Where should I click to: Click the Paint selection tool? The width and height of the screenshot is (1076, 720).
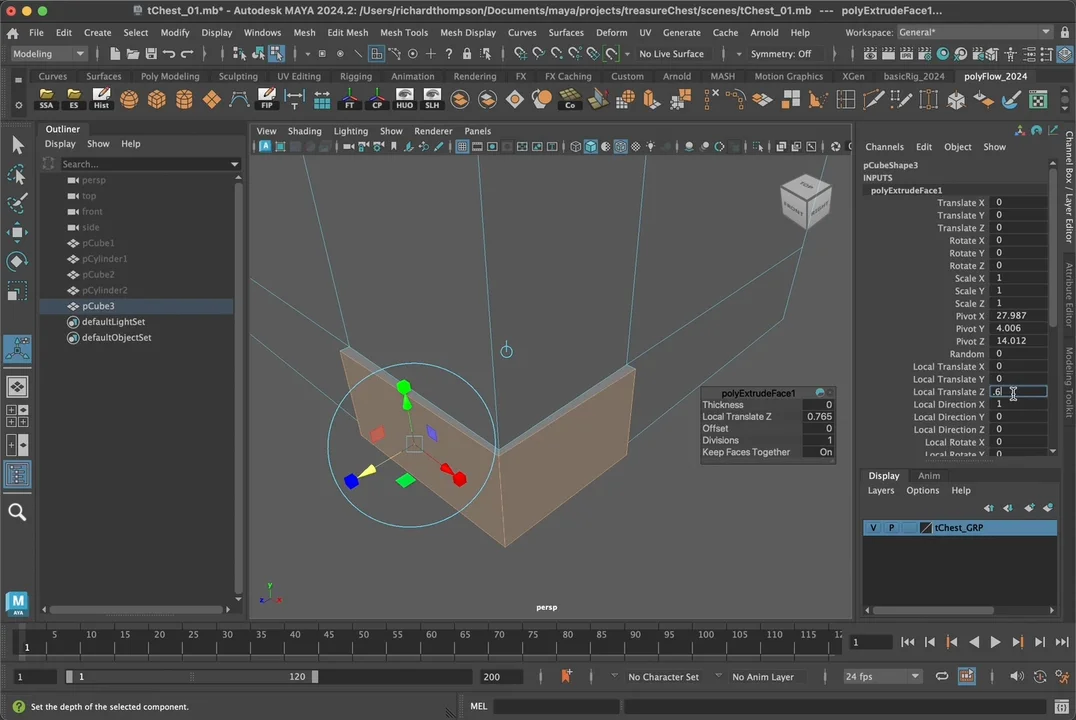(17, 203)
